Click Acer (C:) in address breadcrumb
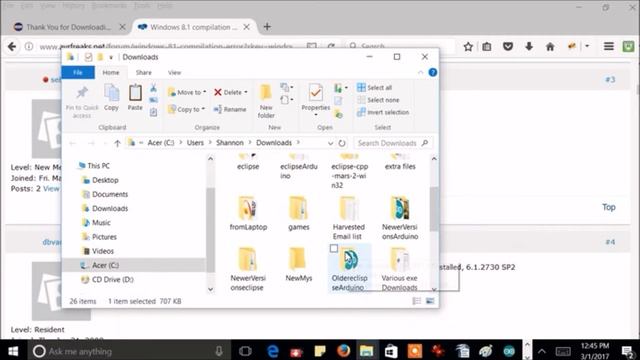This screenshot has width=640, height=360. pos(161,143)
